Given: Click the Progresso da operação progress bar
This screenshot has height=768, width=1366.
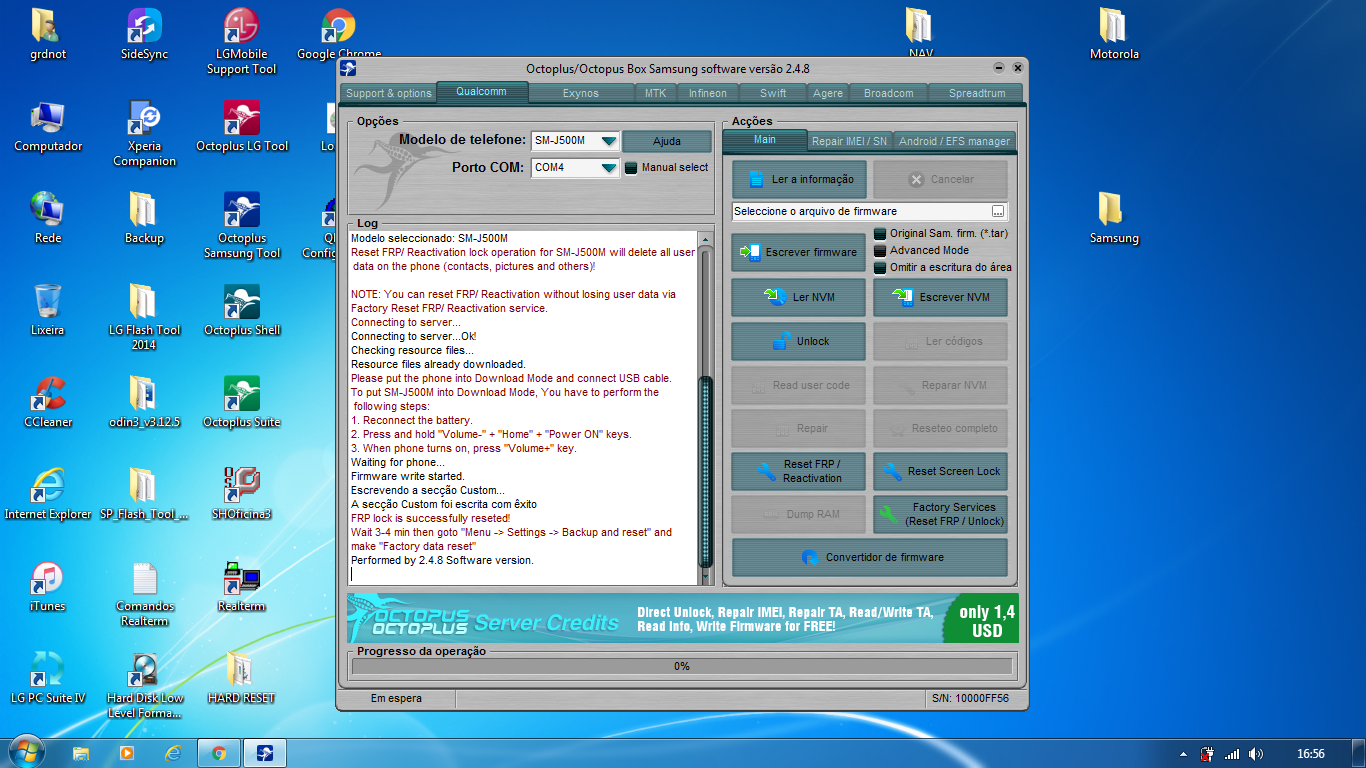Looking at the screenshot, I should point(681,666).
